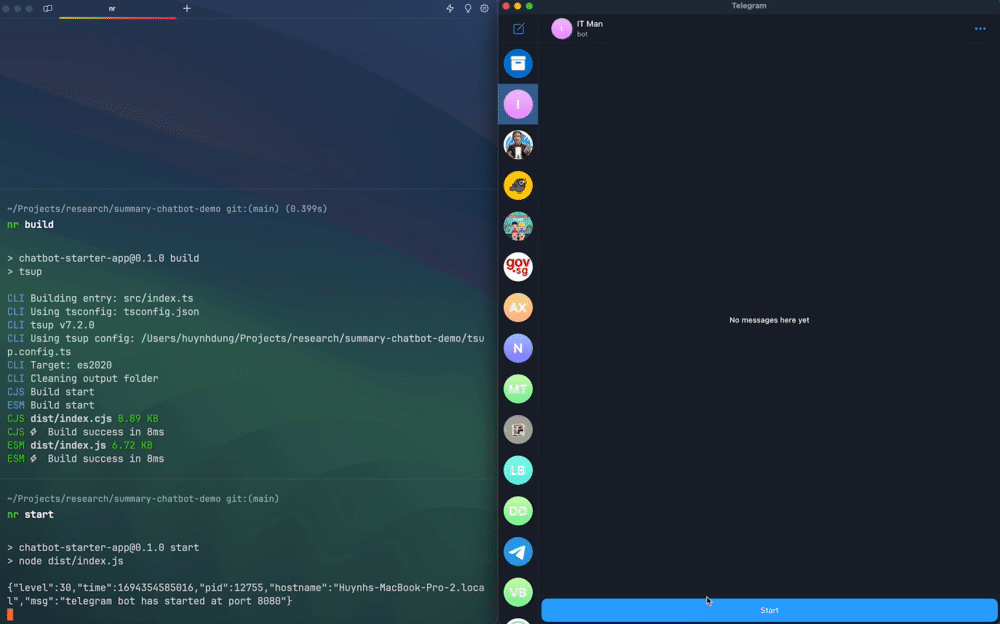Add a new terminal tab
The width and height of the screenshot is (1000, 624).
click(x=187, y=8)
